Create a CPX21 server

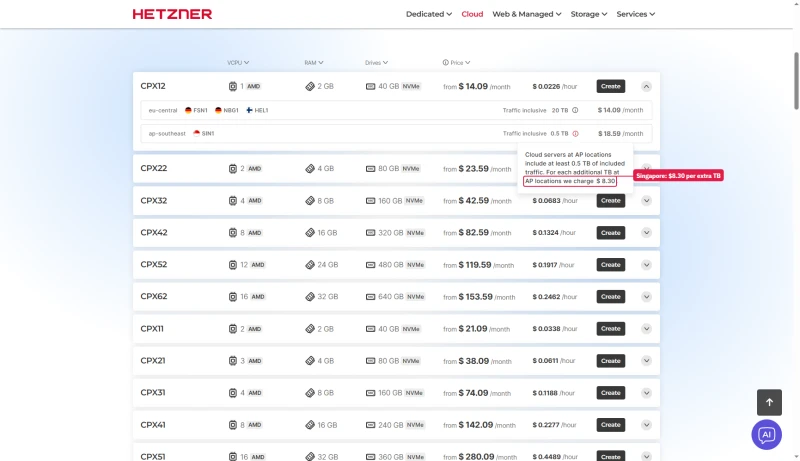tap(611, 361)
